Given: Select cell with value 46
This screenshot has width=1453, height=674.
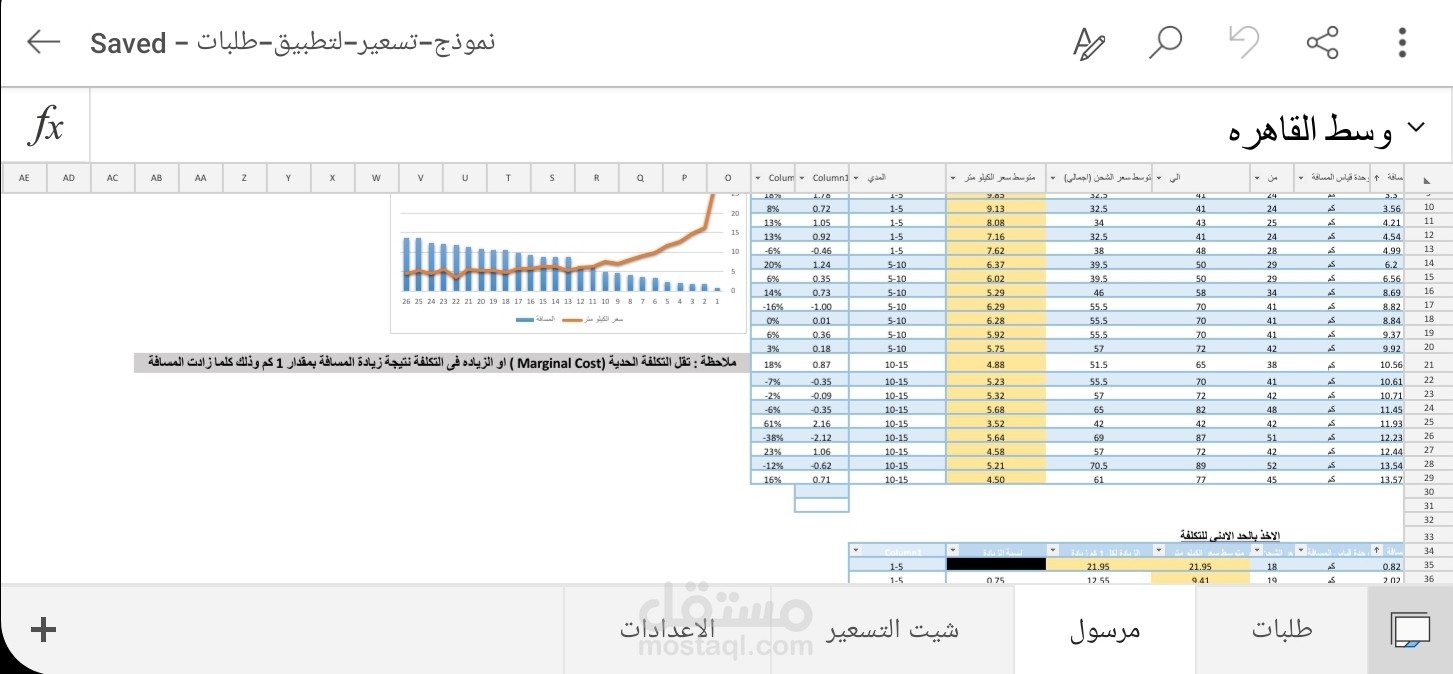Looking at the screenshot, I should click(1098, 292).
